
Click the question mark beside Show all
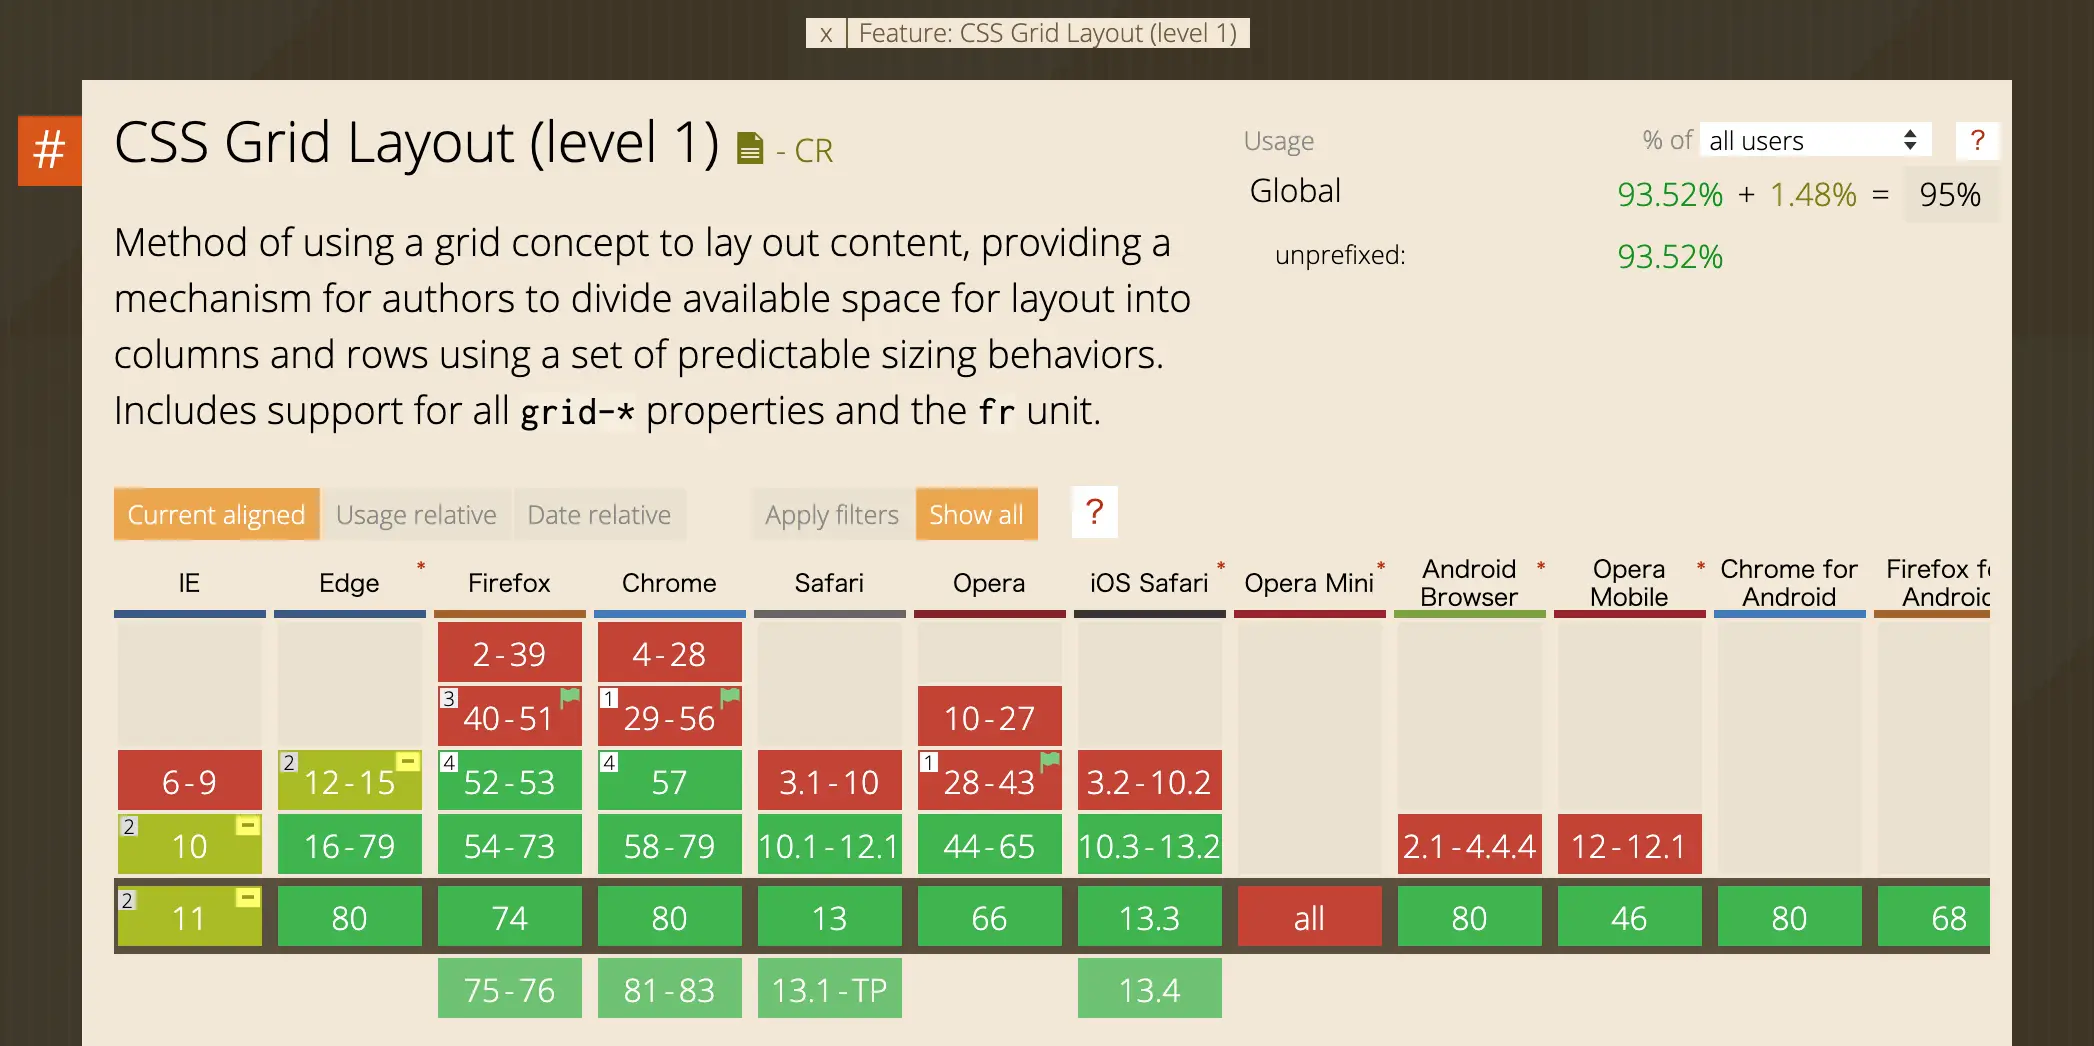pyautogui.click(x=1094, y=513)
